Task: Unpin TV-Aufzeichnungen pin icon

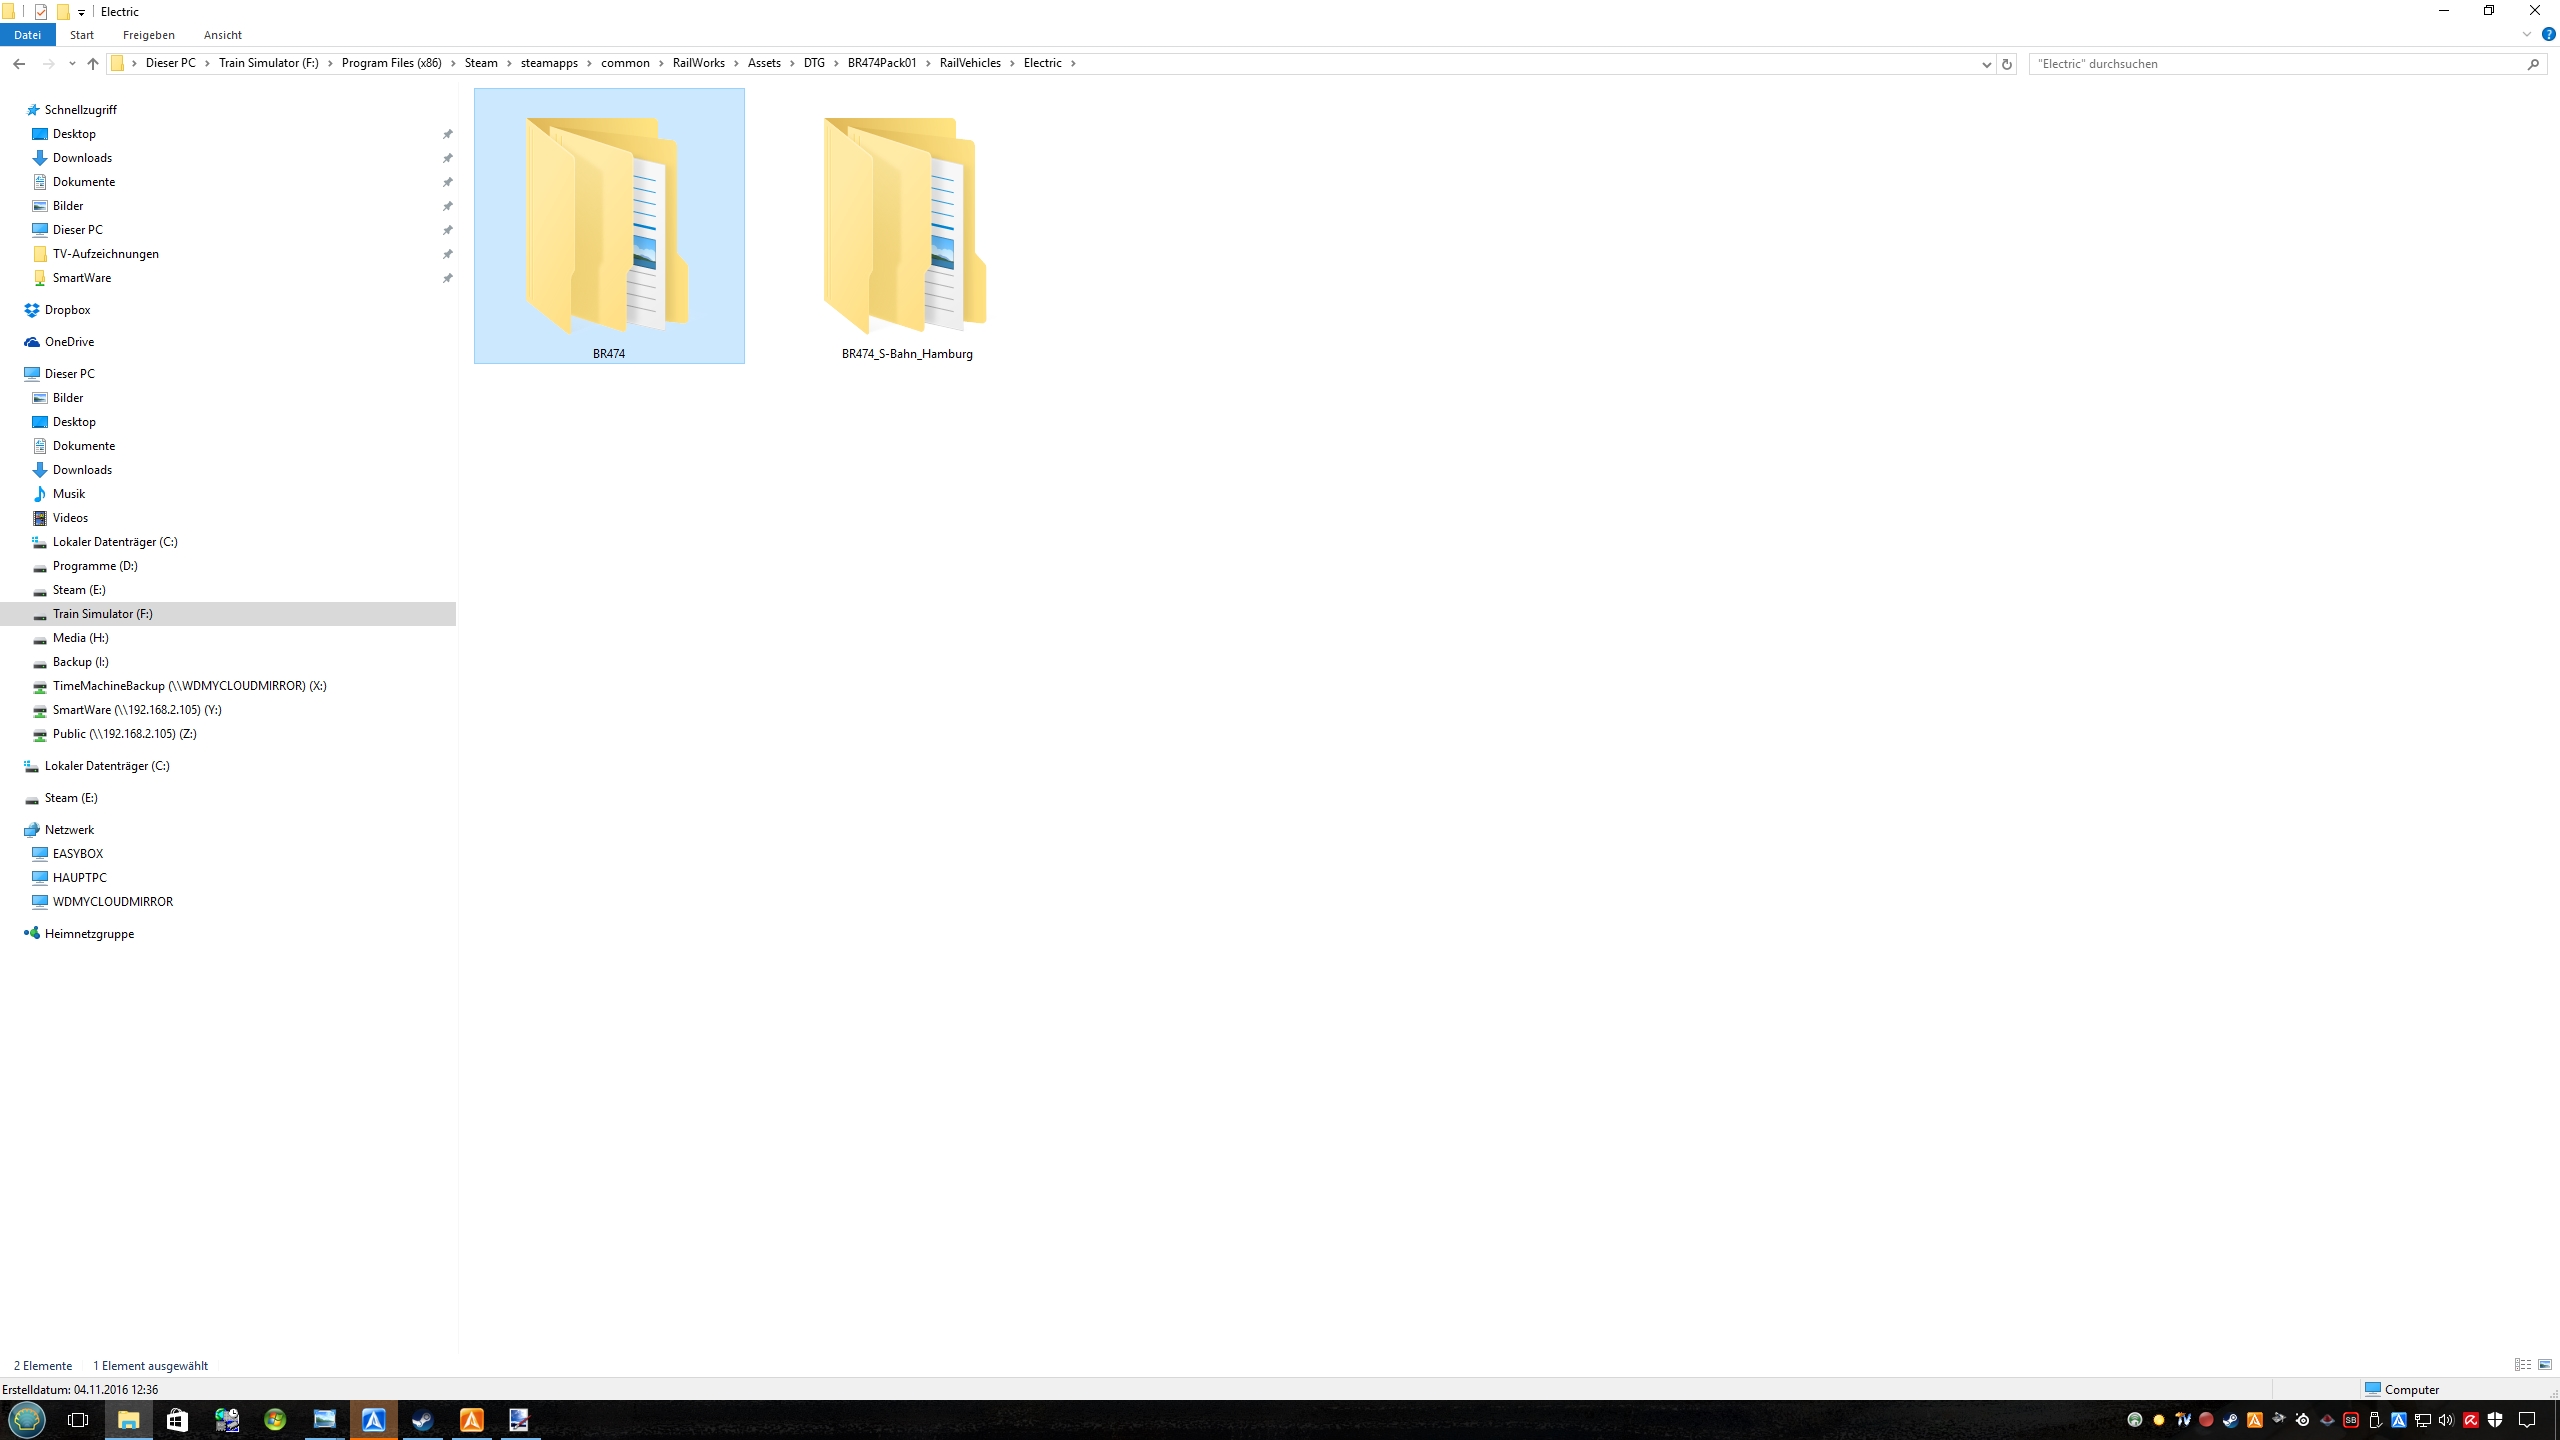Action: click(x=448, y=254)
